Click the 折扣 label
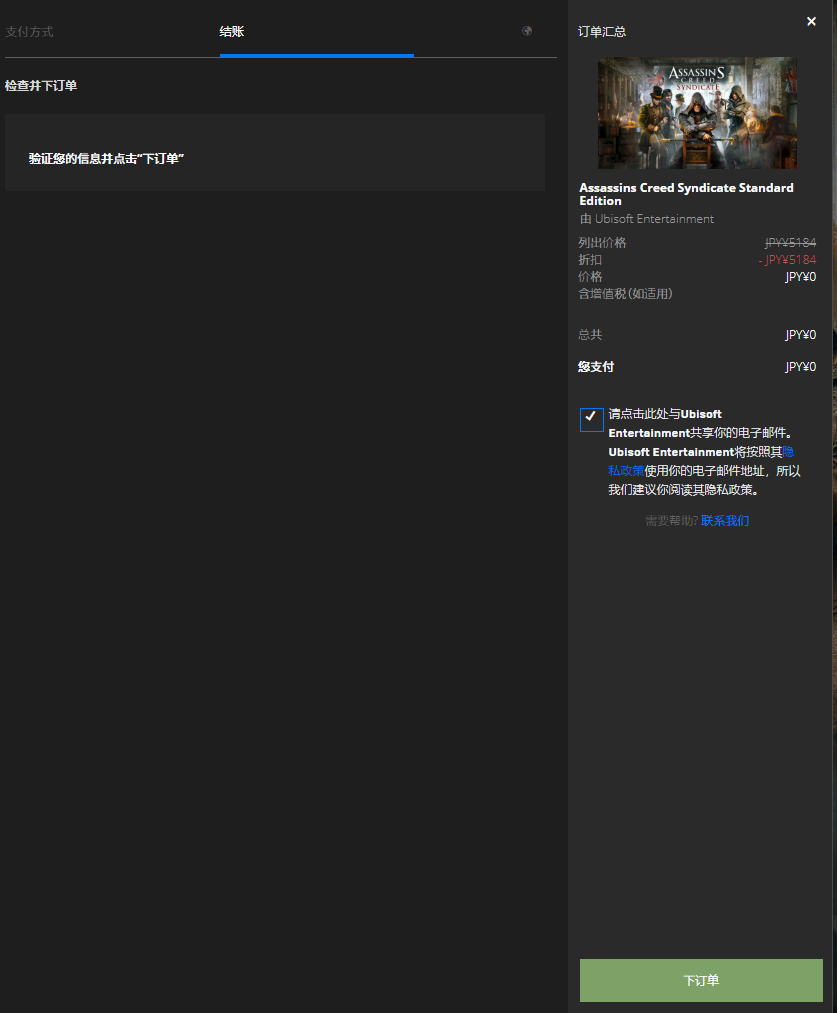Viewport: 837px width, 1013px height. [x=590, y=260]
